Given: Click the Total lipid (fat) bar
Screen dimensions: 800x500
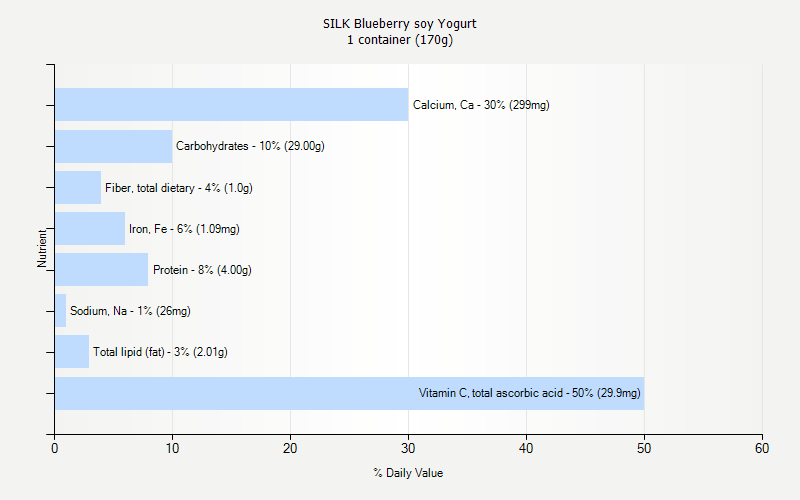Looking at the screenshot, I should (x=72, y=352).
